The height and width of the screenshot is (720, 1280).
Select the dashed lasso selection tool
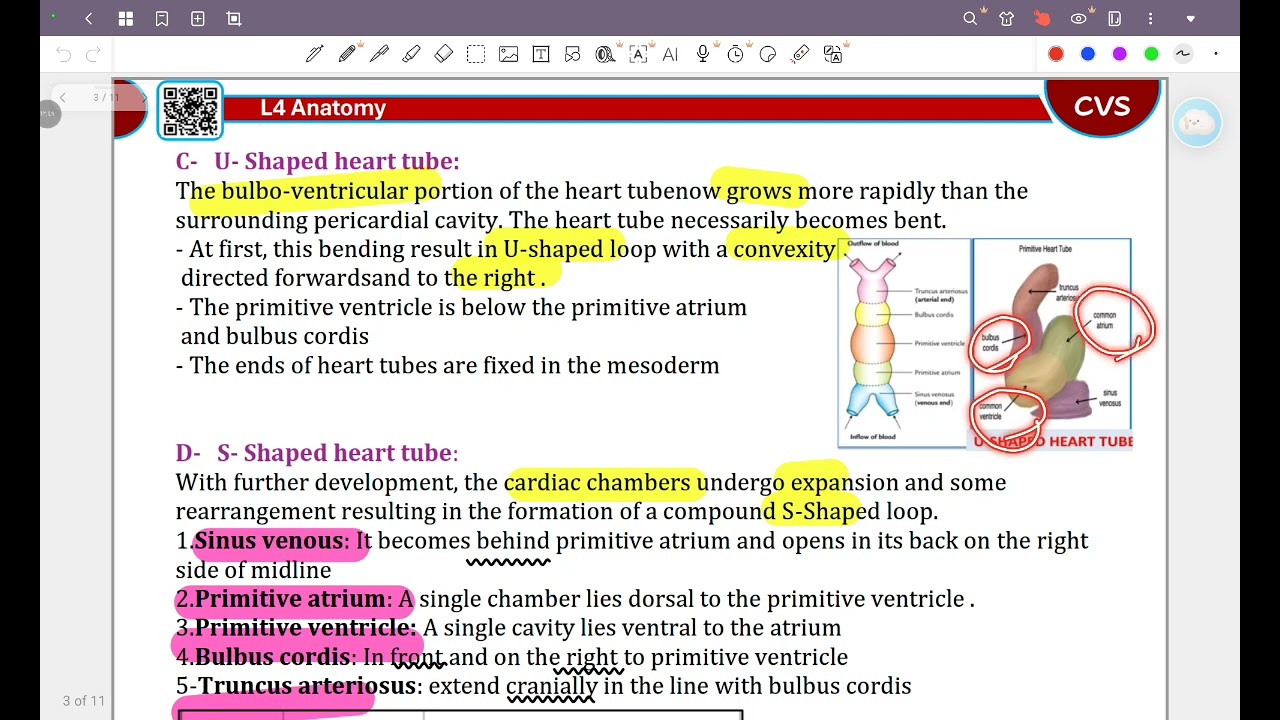click(476, 54)
